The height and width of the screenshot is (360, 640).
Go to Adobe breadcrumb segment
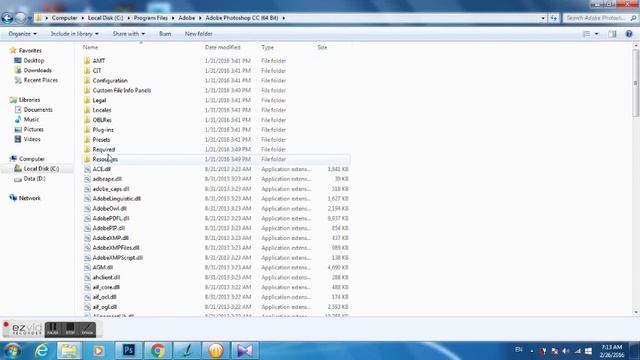click(187, 18)
